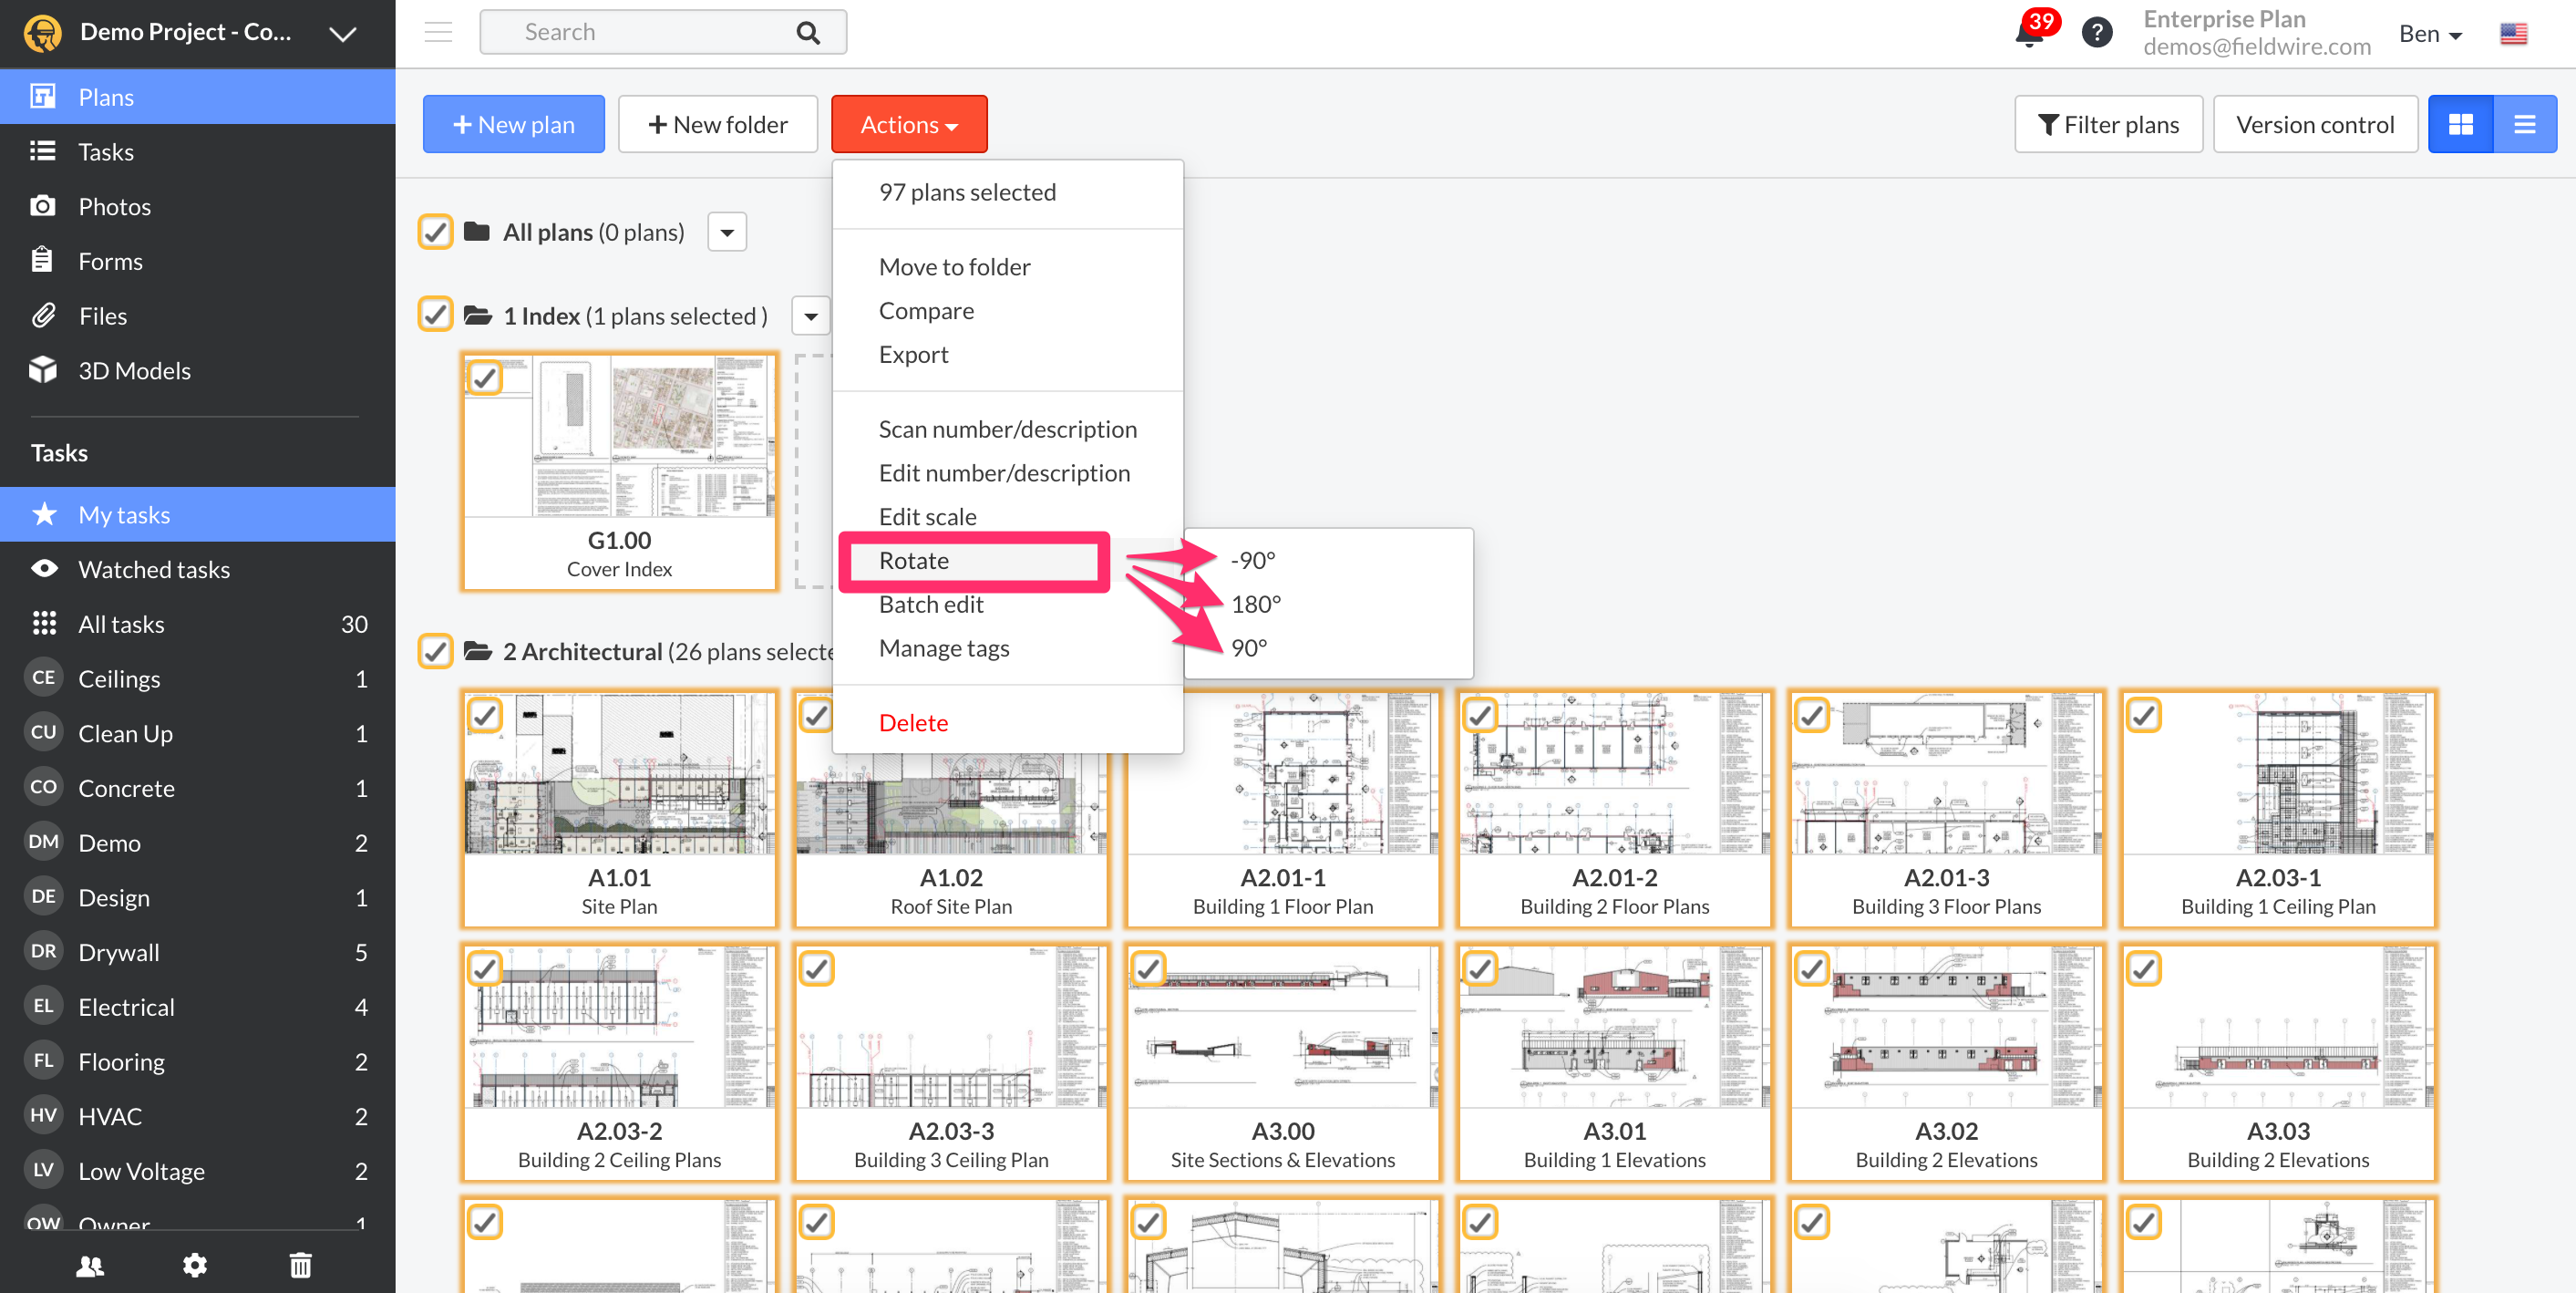This screenshot has height=1293, width=2576.
Task: Uncheck the A1.01 Site Plan checkbox
Action: click(486, 715)
